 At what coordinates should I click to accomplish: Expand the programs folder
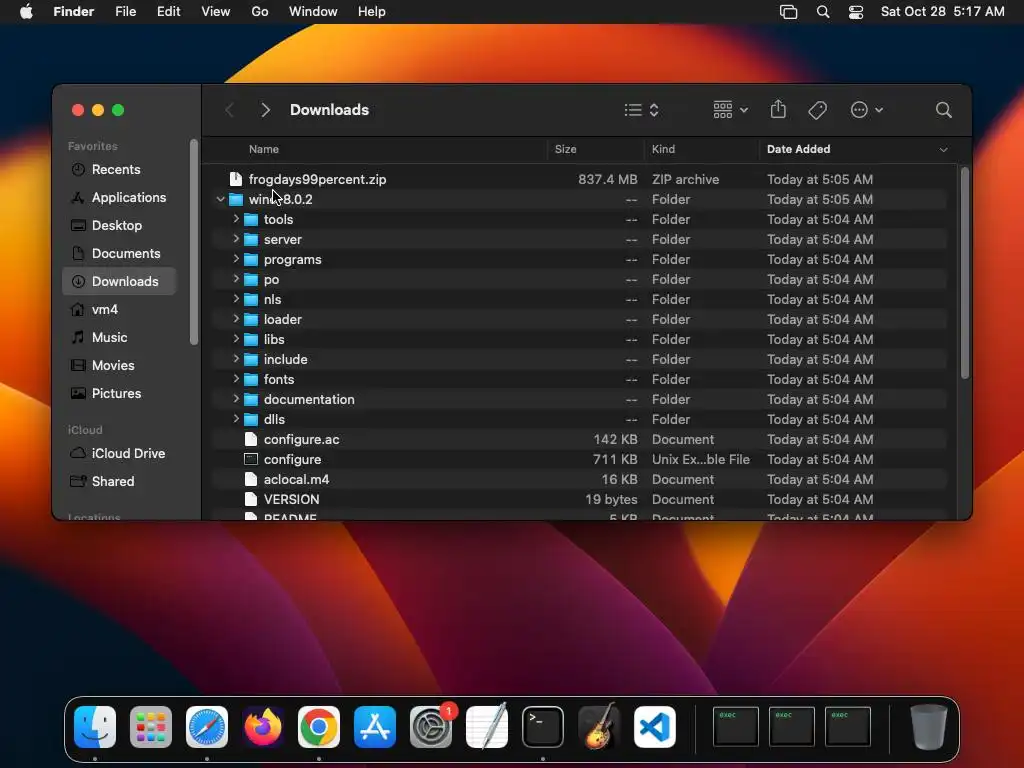click(x=236, y=259)
